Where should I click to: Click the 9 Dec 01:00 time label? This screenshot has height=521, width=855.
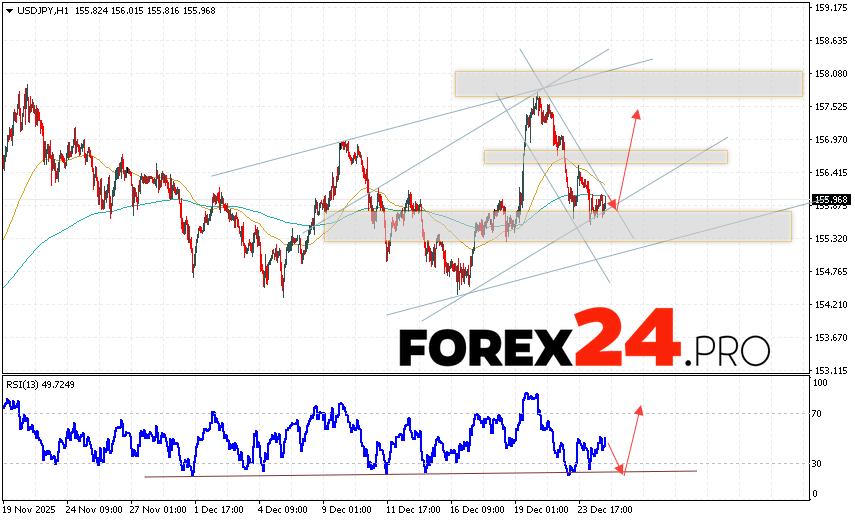pos(346,508)
